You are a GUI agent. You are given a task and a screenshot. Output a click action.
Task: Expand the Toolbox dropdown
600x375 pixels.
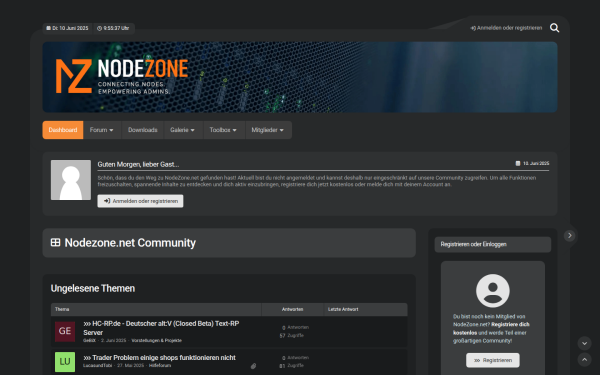(223, 130)
